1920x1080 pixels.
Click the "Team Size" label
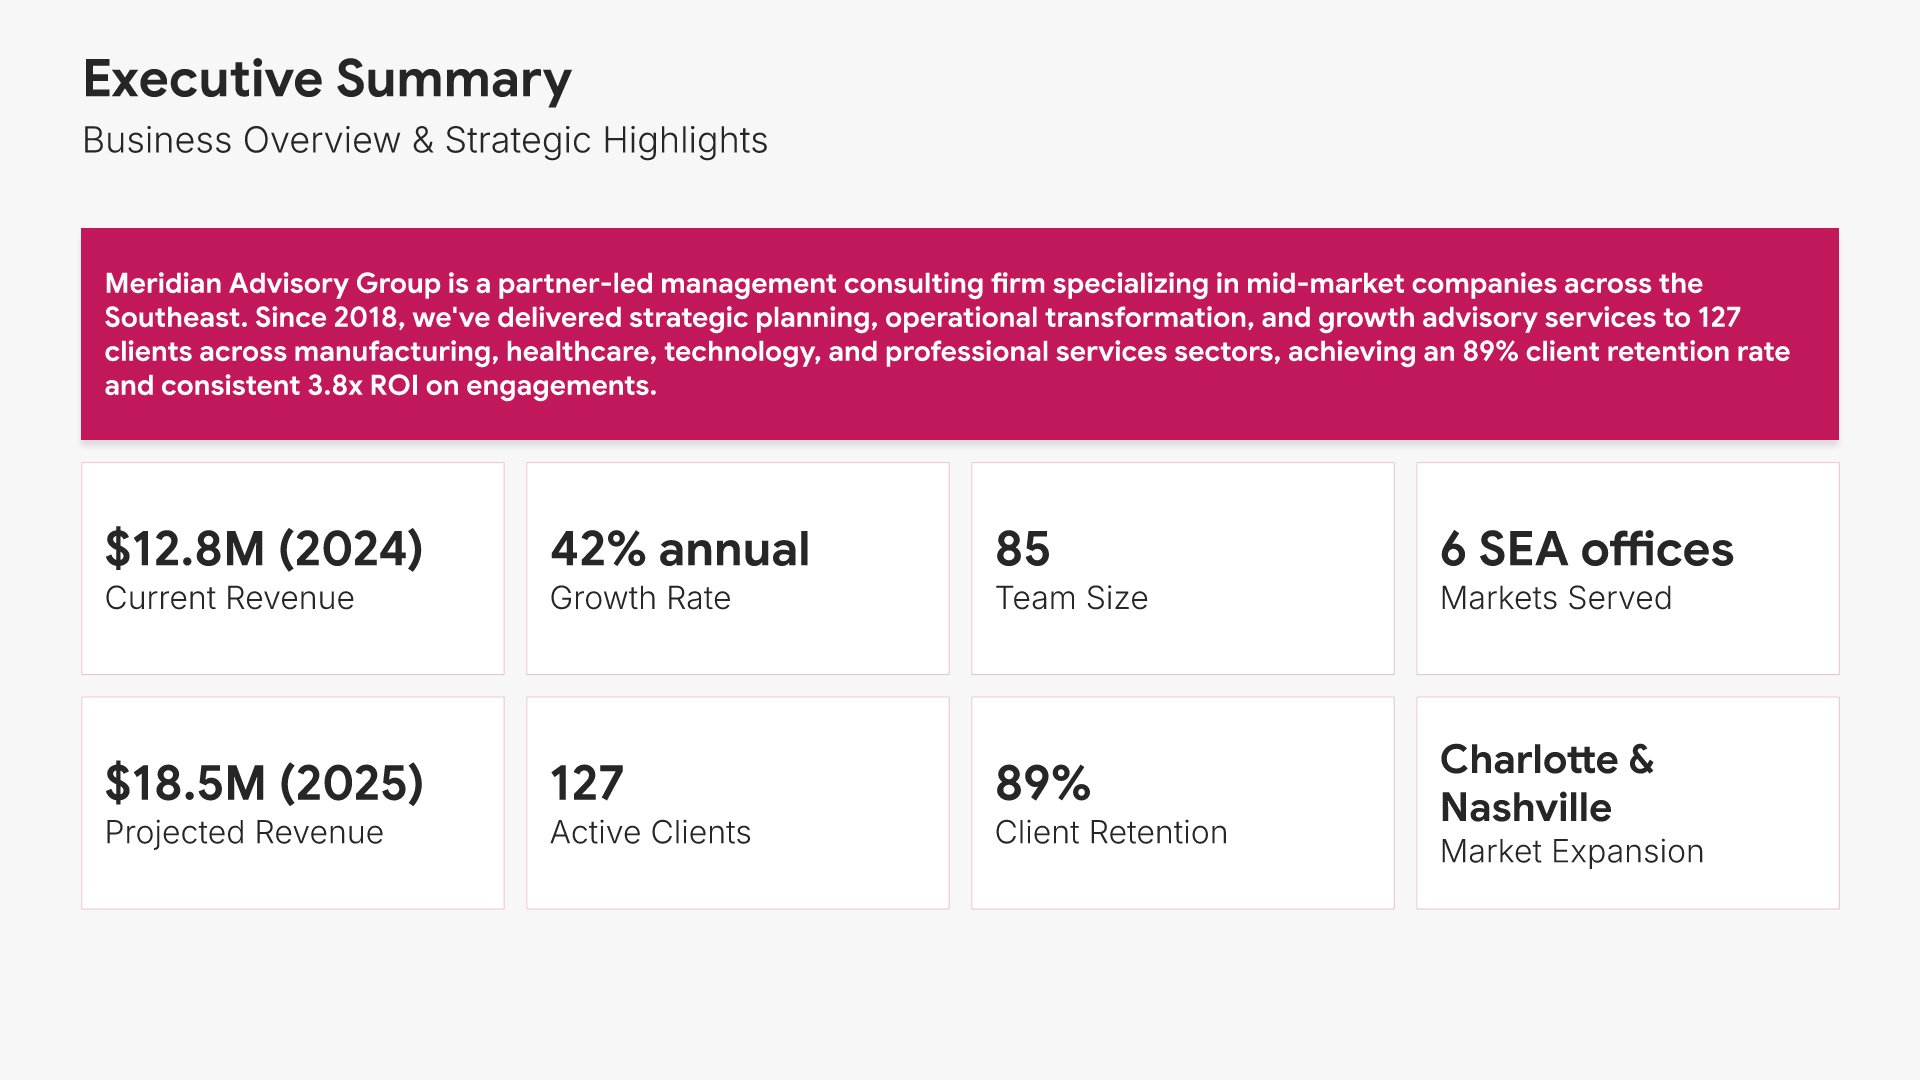tap(1071, 598)
